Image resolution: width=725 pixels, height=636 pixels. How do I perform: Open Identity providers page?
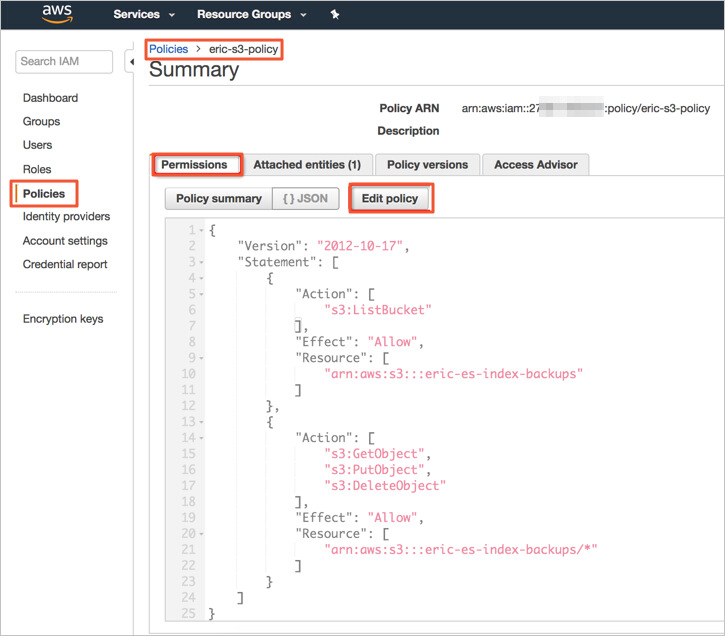[x=66, y=217]
